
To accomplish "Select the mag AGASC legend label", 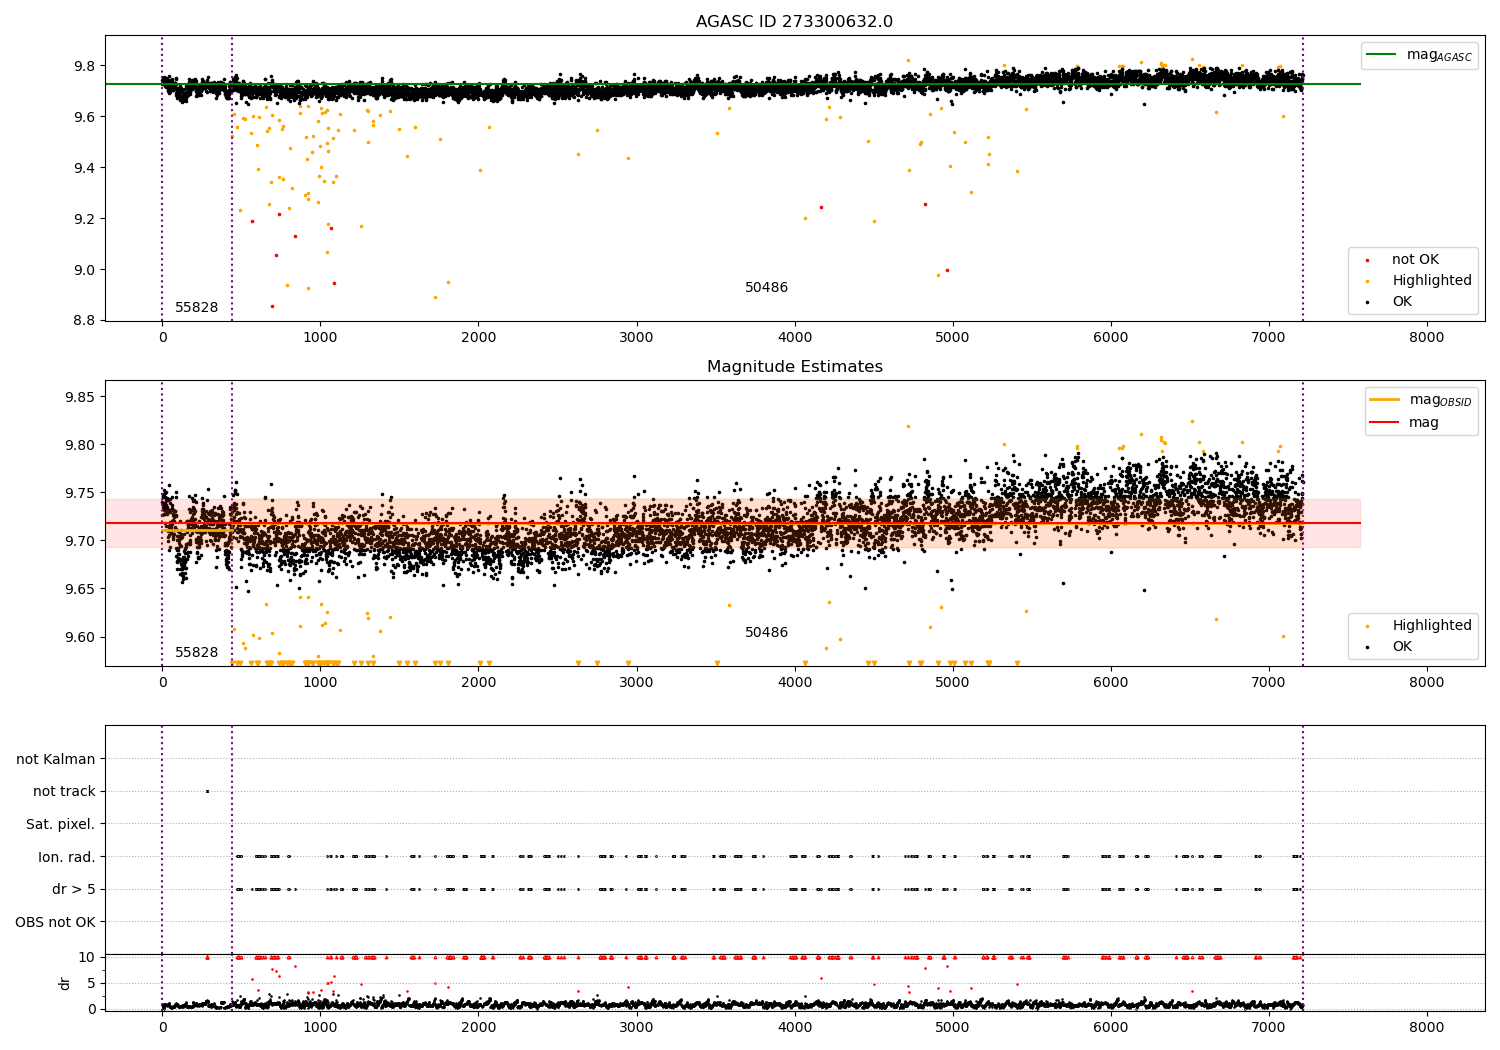I will tap(1439, 55).
